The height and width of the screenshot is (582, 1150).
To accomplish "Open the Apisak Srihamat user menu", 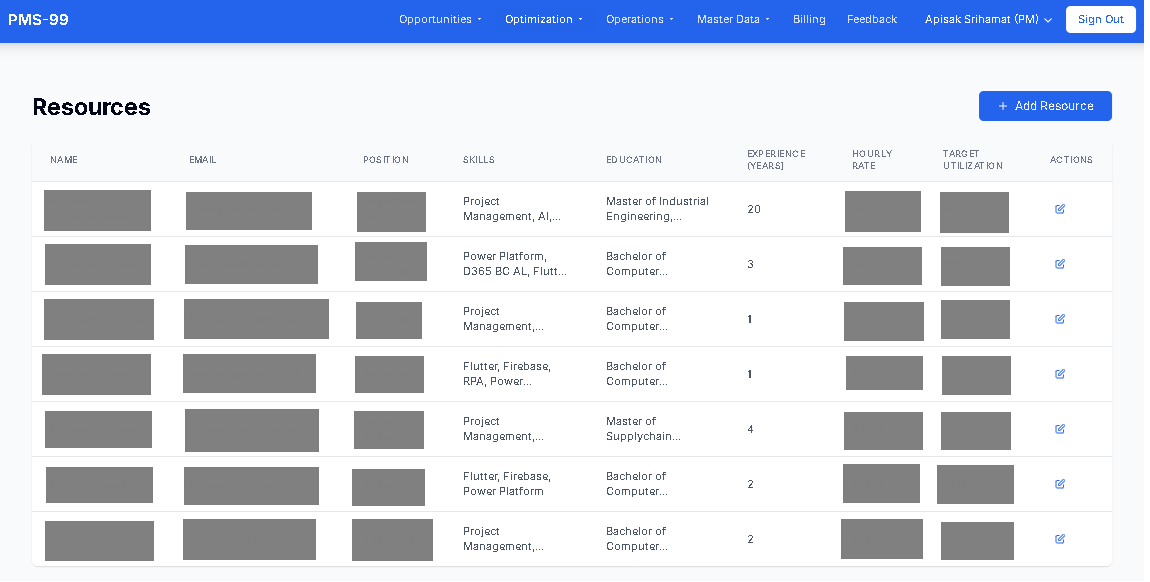I will tap(988, 19).
